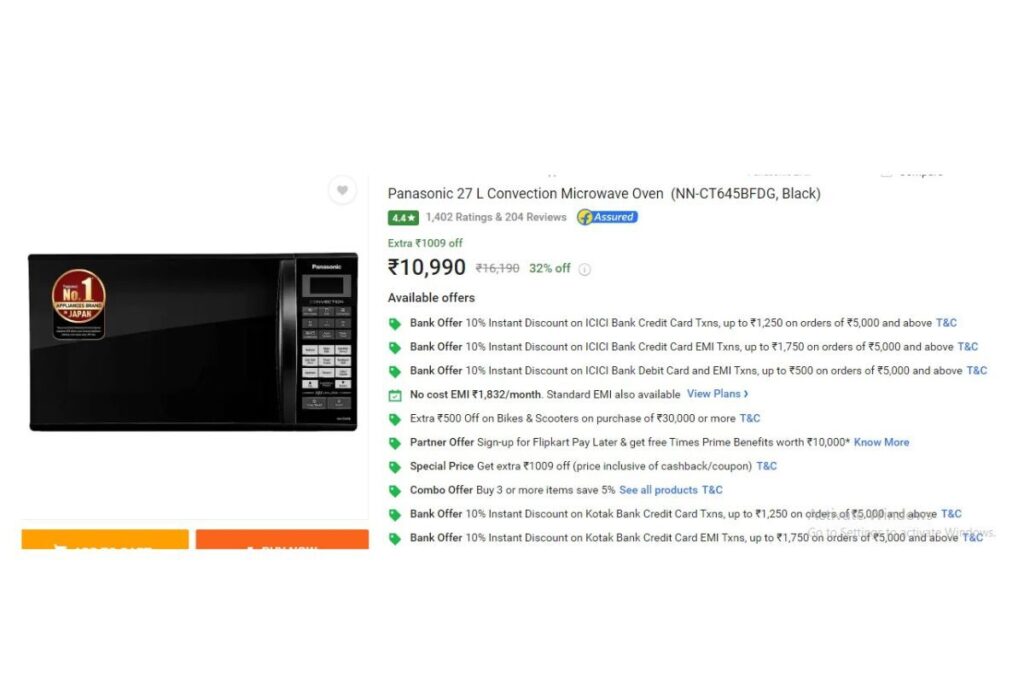Click the Flipkart Assured badge
1024x683 pixels.
[607, 217]
